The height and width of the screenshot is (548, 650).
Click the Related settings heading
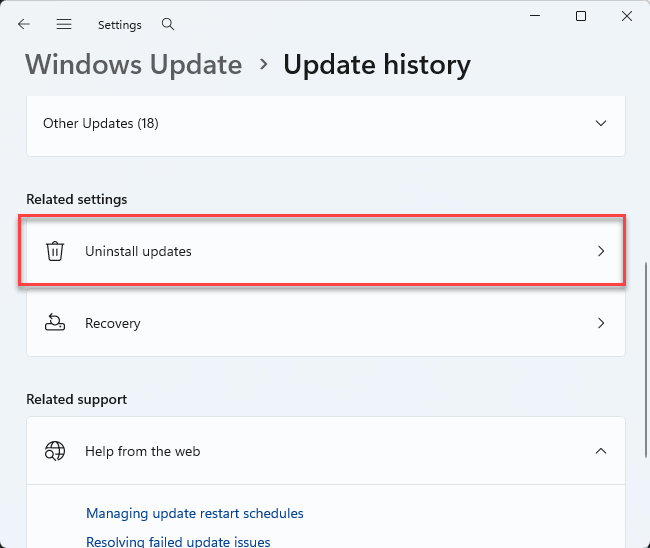(x=77, y=199)
